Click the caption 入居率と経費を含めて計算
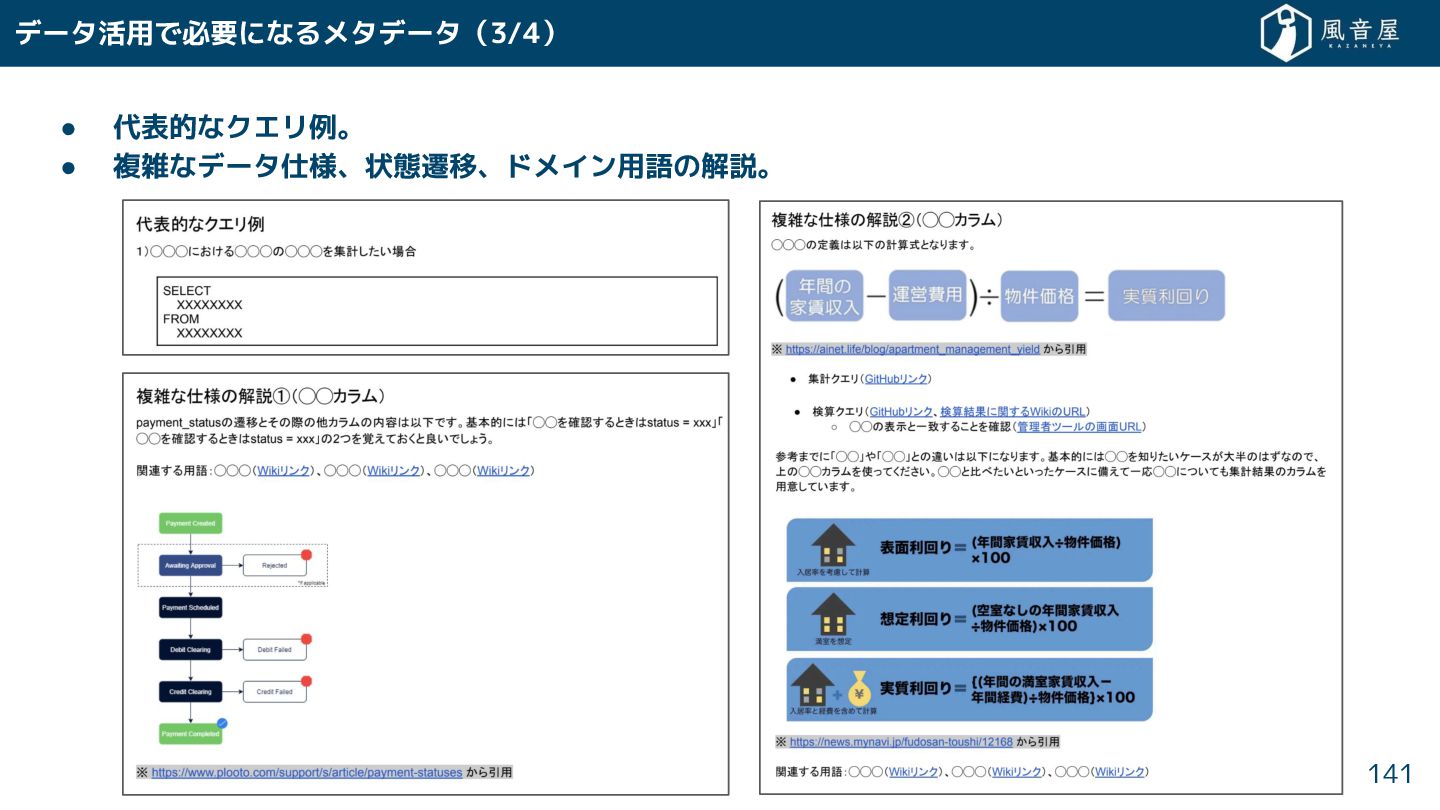 [x=833, y=711]
